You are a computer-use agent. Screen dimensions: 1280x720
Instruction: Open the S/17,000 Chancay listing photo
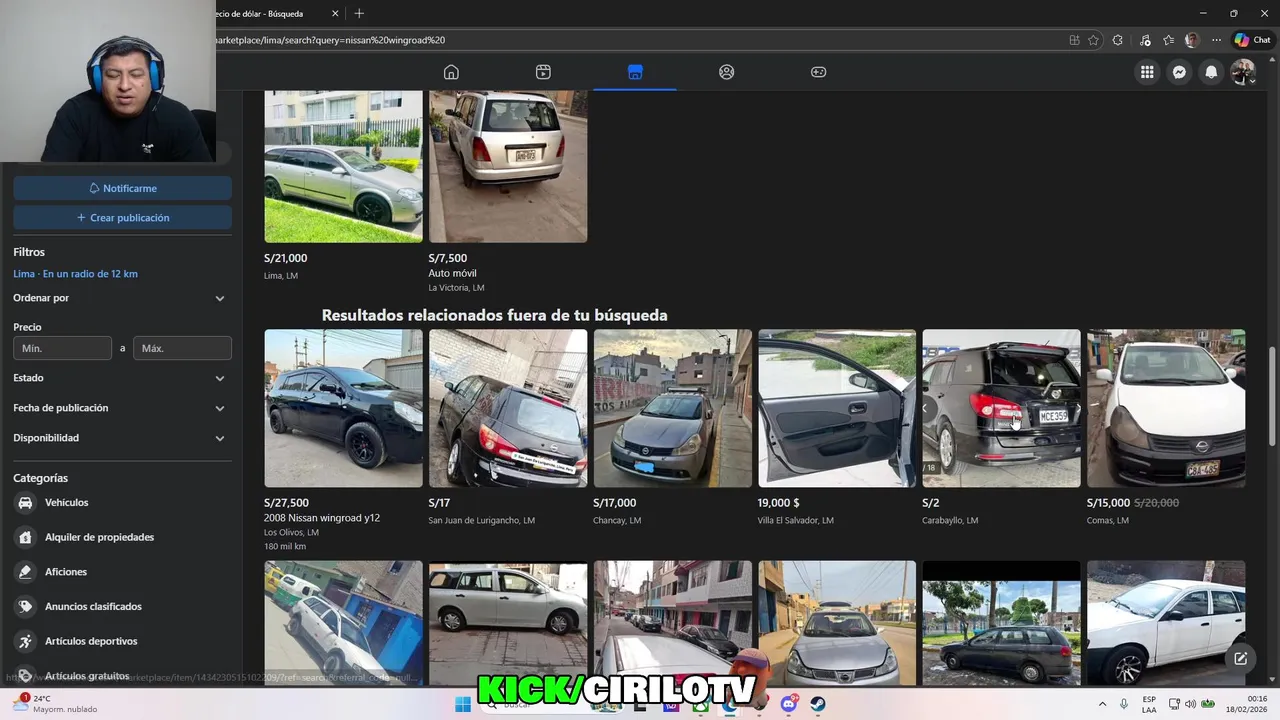point(672,408)
